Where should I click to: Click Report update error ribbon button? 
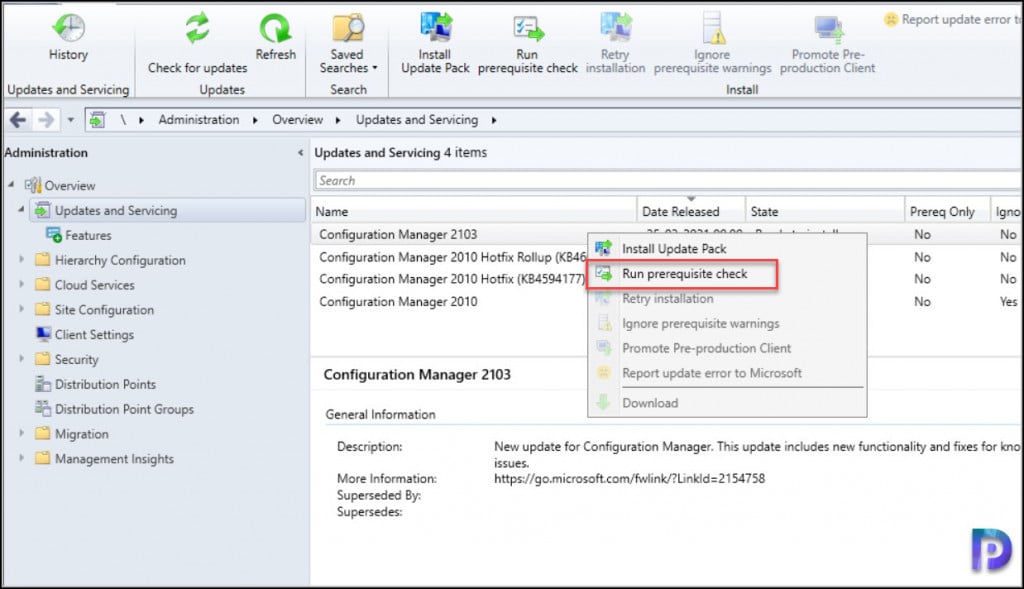(953, 20)
